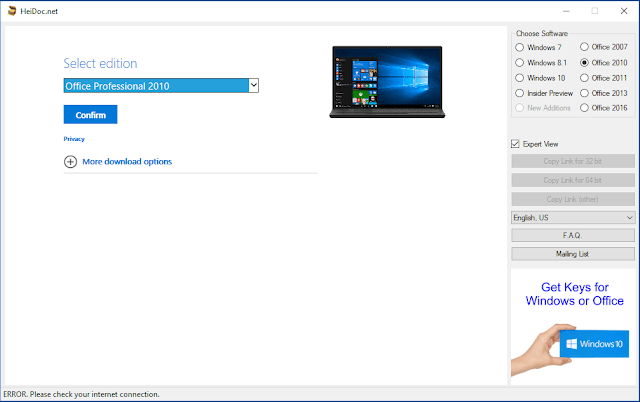Click Copy Link for 32 bit button
The height and width of the screenshot is (402, 640).
573,161
